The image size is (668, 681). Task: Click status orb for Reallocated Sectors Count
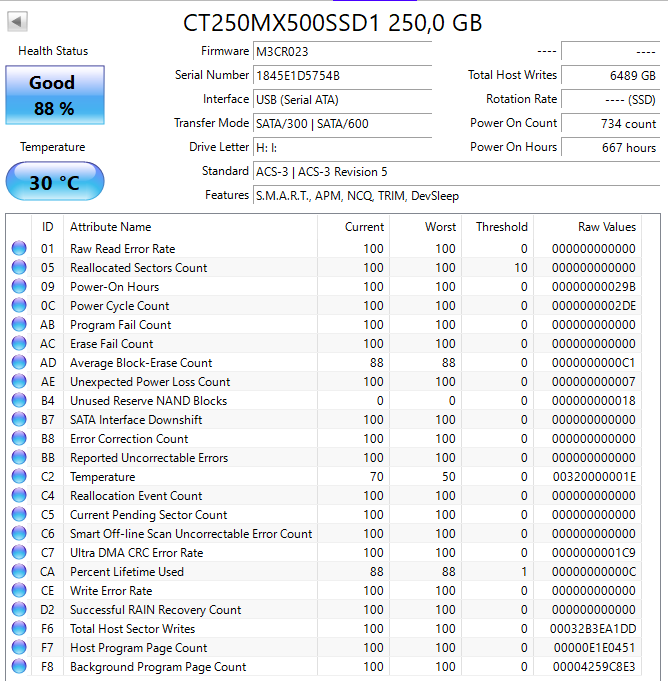pos(19,268)
